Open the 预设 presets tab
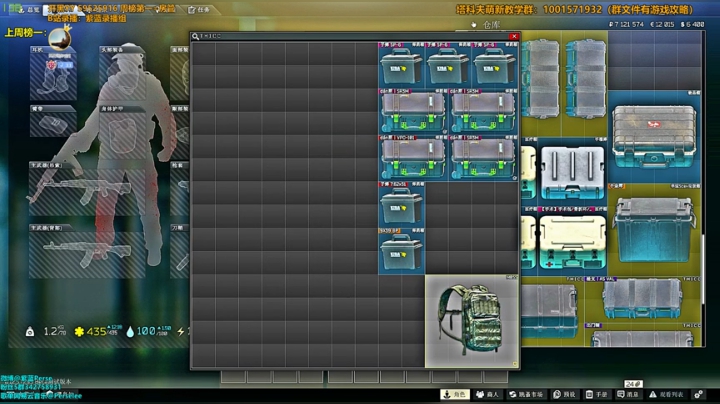Screen dimensions: 720x404 click(564, 394)
